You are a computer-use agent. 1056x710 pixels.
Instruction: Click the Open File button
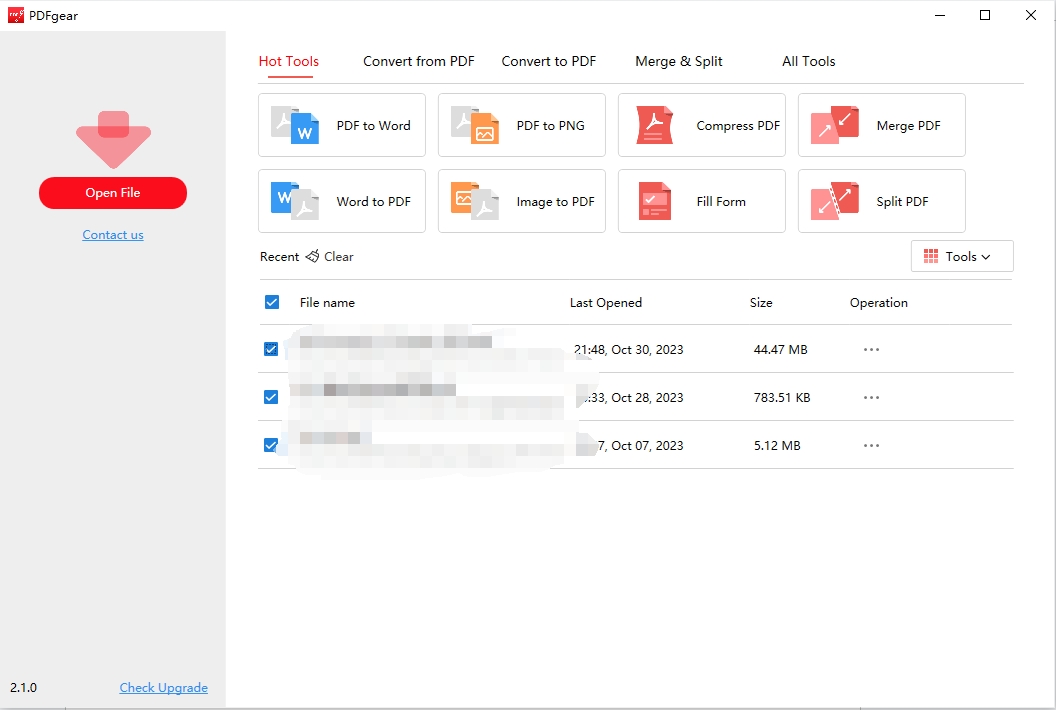(113, 193)
